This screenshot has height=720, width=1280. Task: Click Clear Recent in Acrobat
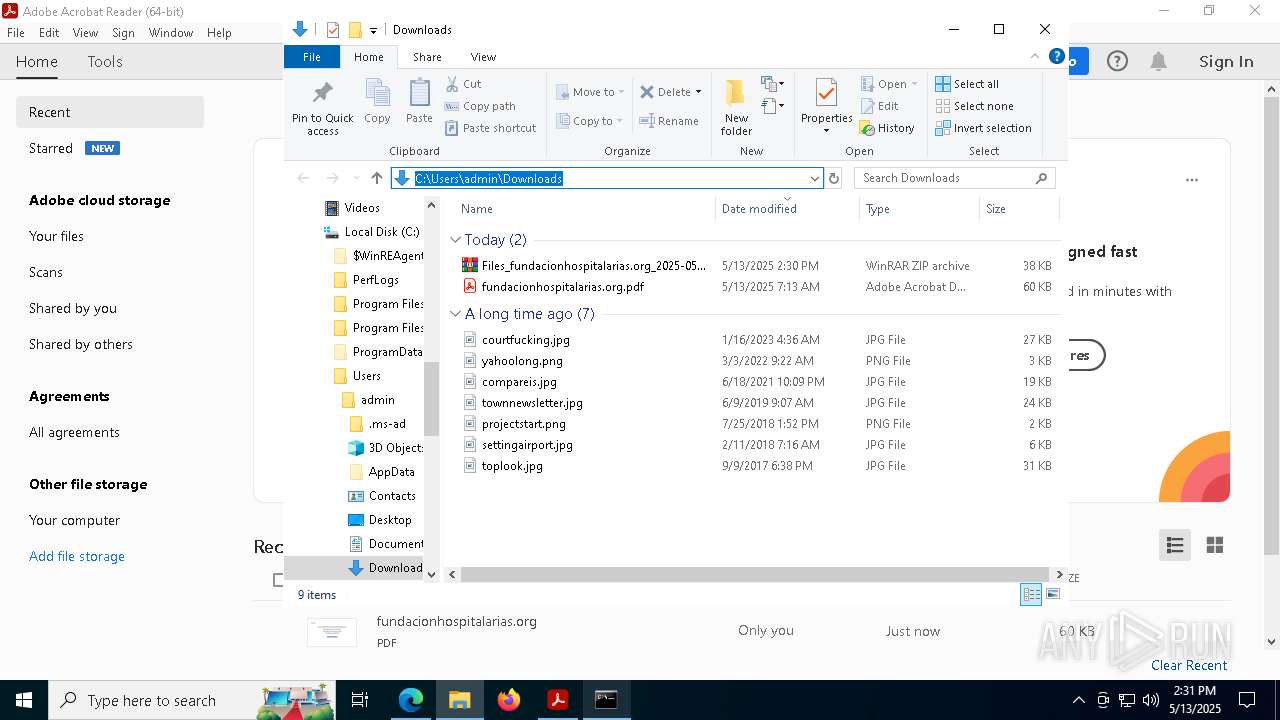[1189, 666]
